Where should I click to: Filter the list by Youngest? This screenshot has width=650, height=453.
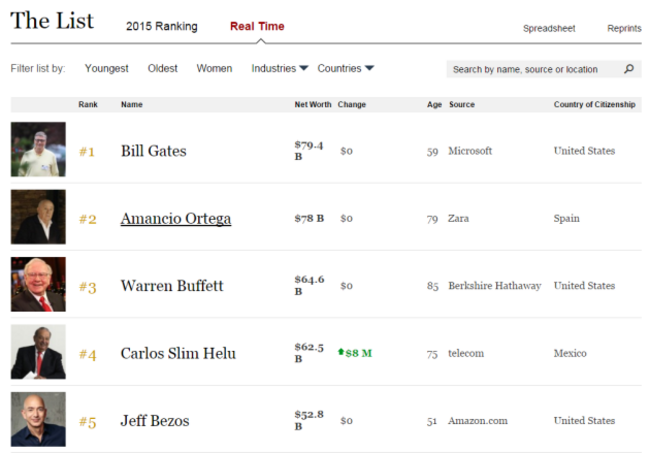tap(107, 68)
